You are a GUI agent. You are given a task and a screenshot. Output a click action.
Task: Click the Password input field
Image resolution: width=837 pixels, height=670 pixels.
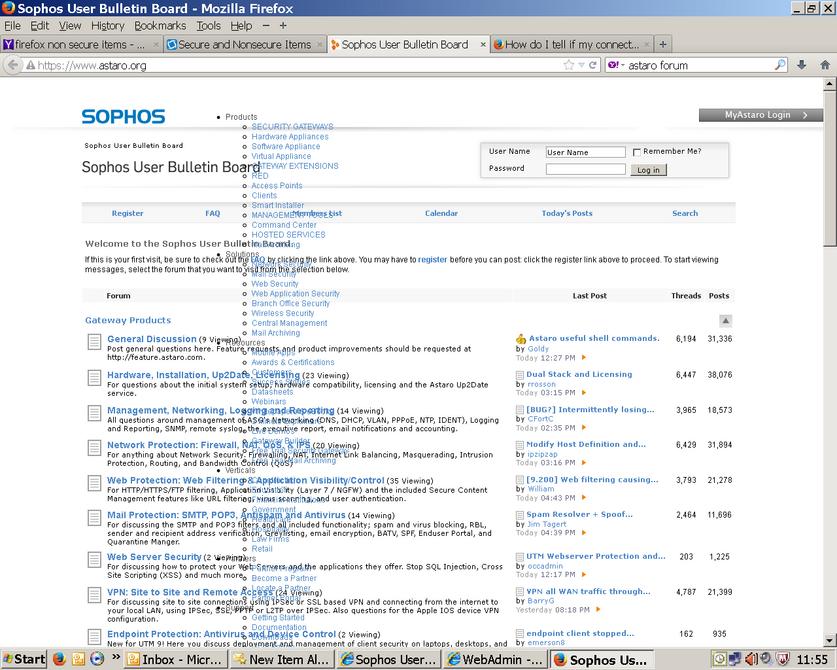[x=585, y=169]
